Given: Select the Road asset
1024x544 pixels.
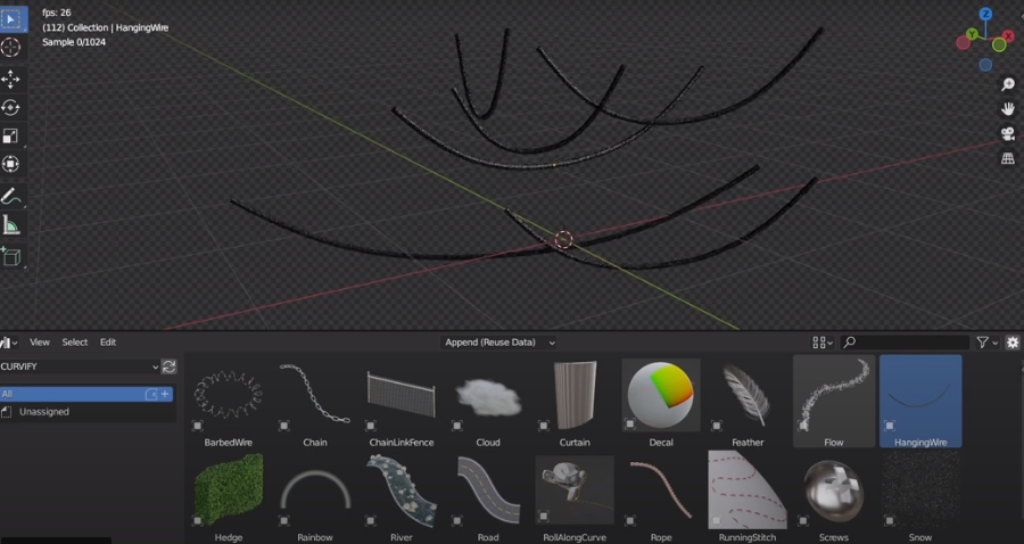Looking at the screenshot, I should 488,498.
